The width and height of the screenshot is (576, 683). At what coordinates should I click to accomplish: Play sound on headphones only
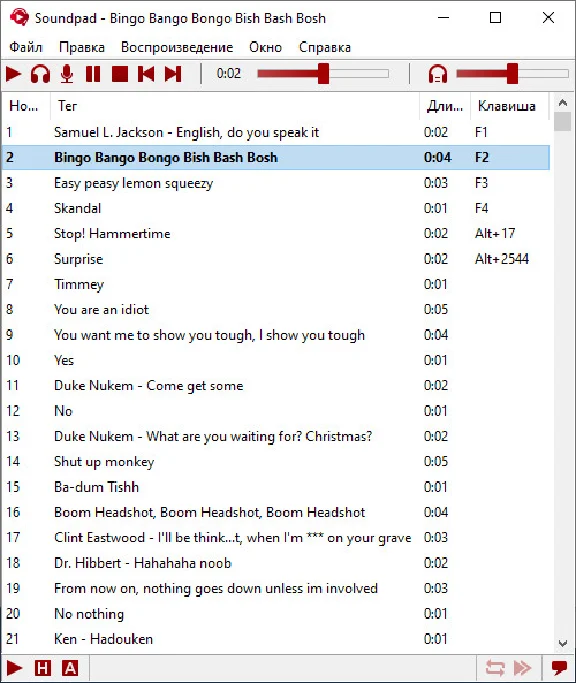coord(40,74)
